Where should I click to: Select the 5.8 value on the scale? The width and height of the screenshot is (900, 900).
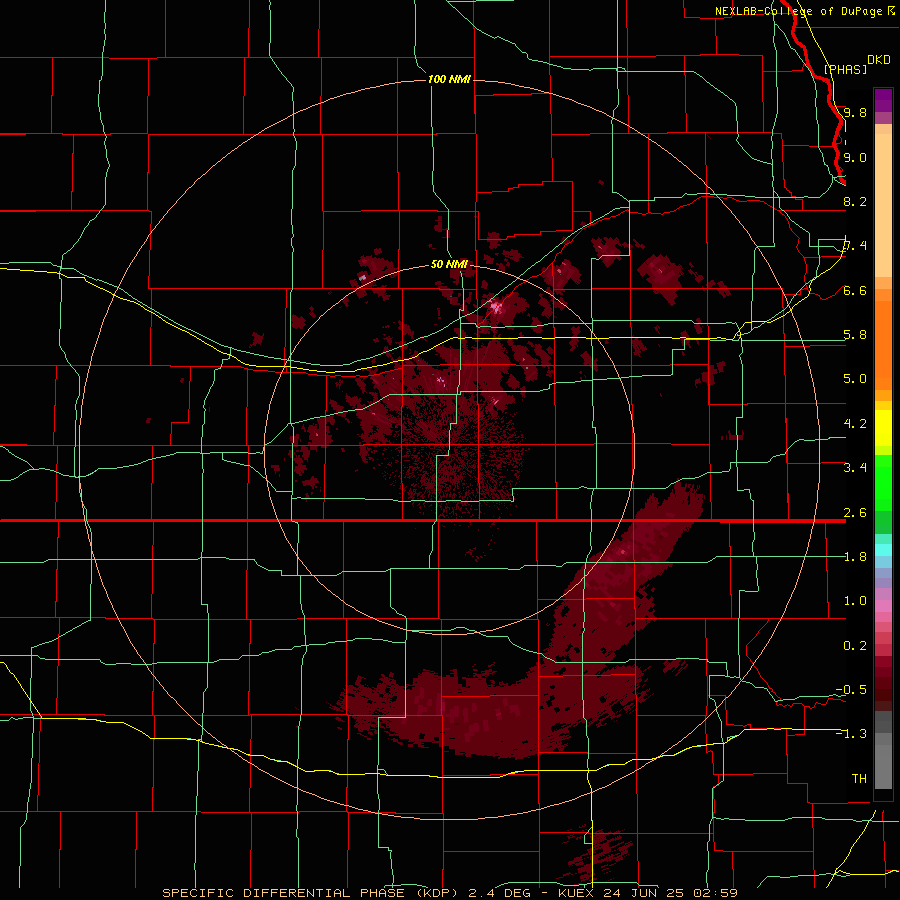tap(855, 335)
